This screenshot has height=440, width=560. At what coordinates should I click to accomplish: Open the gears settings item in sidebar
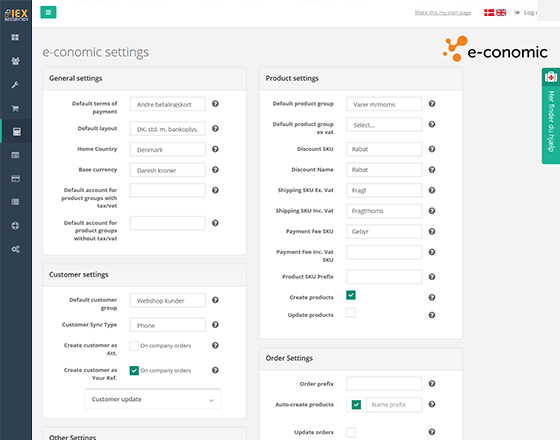[x=15, y=249]
